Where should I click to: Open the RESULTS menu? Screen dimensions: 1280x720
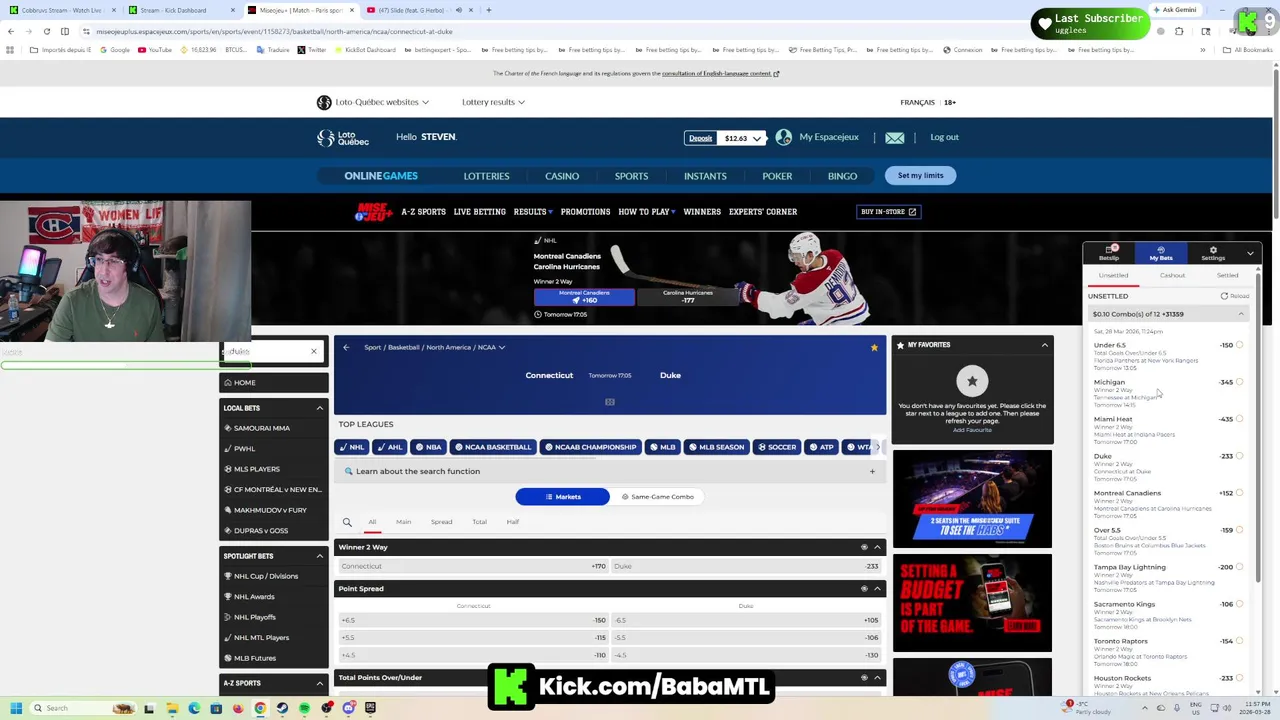(x=533, y=212)
